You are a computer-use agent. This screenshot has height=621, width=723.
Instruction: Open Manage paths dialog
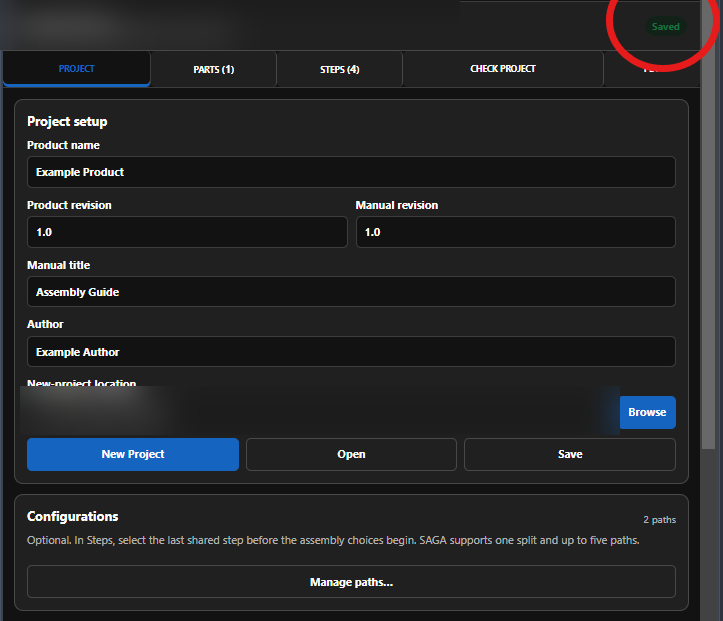pyautogui.click(x=351, y=582)
